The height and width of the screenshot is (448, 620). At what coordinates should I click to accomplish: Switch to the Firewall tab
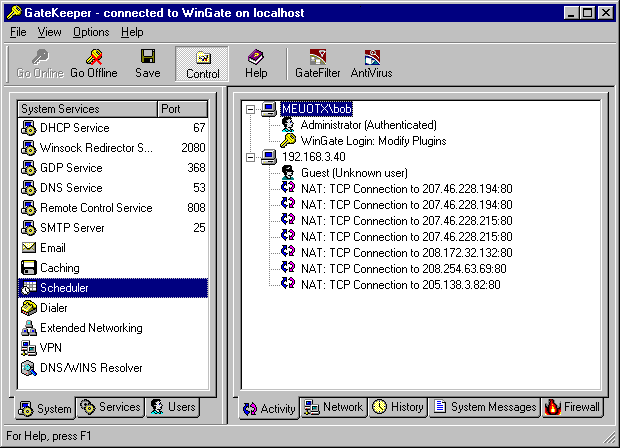[x=573, y=407]
